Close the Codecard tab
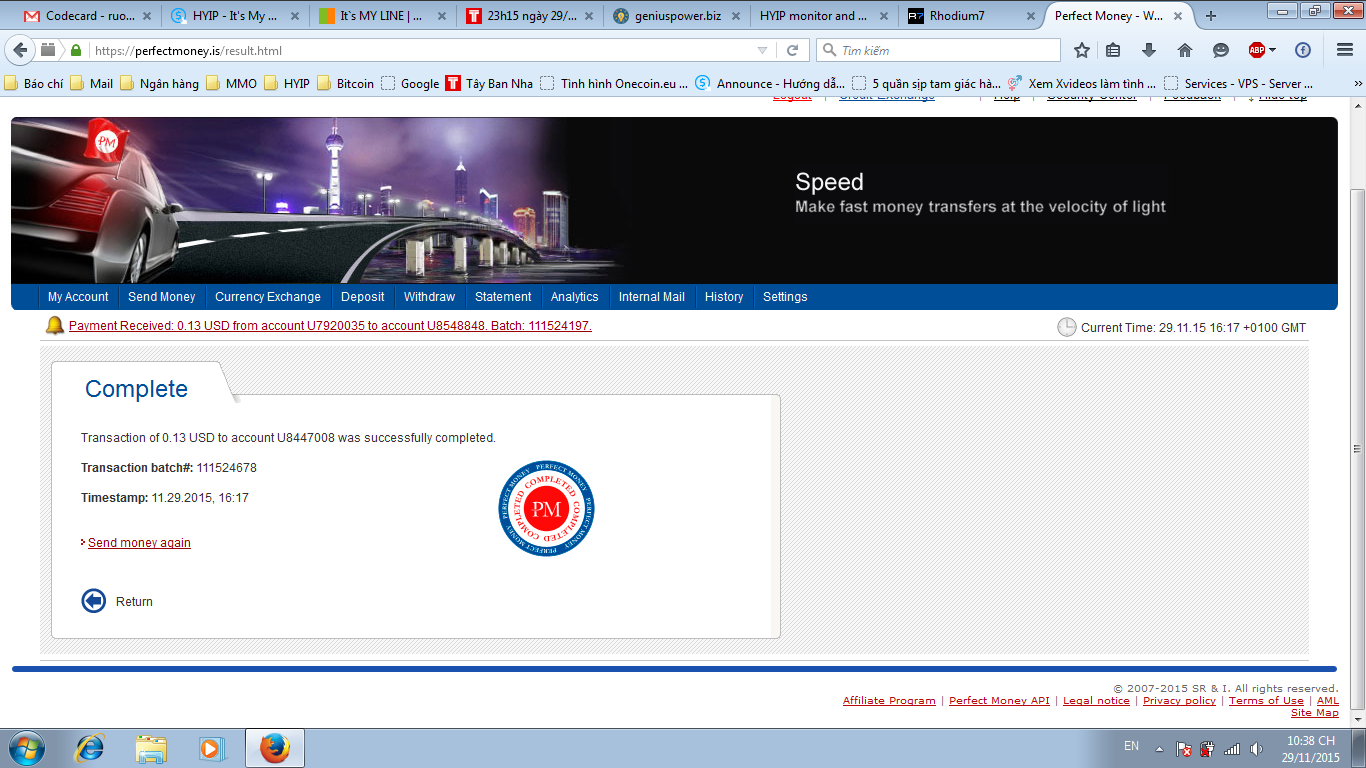The image size is (1366, 768). pos(147,16)
